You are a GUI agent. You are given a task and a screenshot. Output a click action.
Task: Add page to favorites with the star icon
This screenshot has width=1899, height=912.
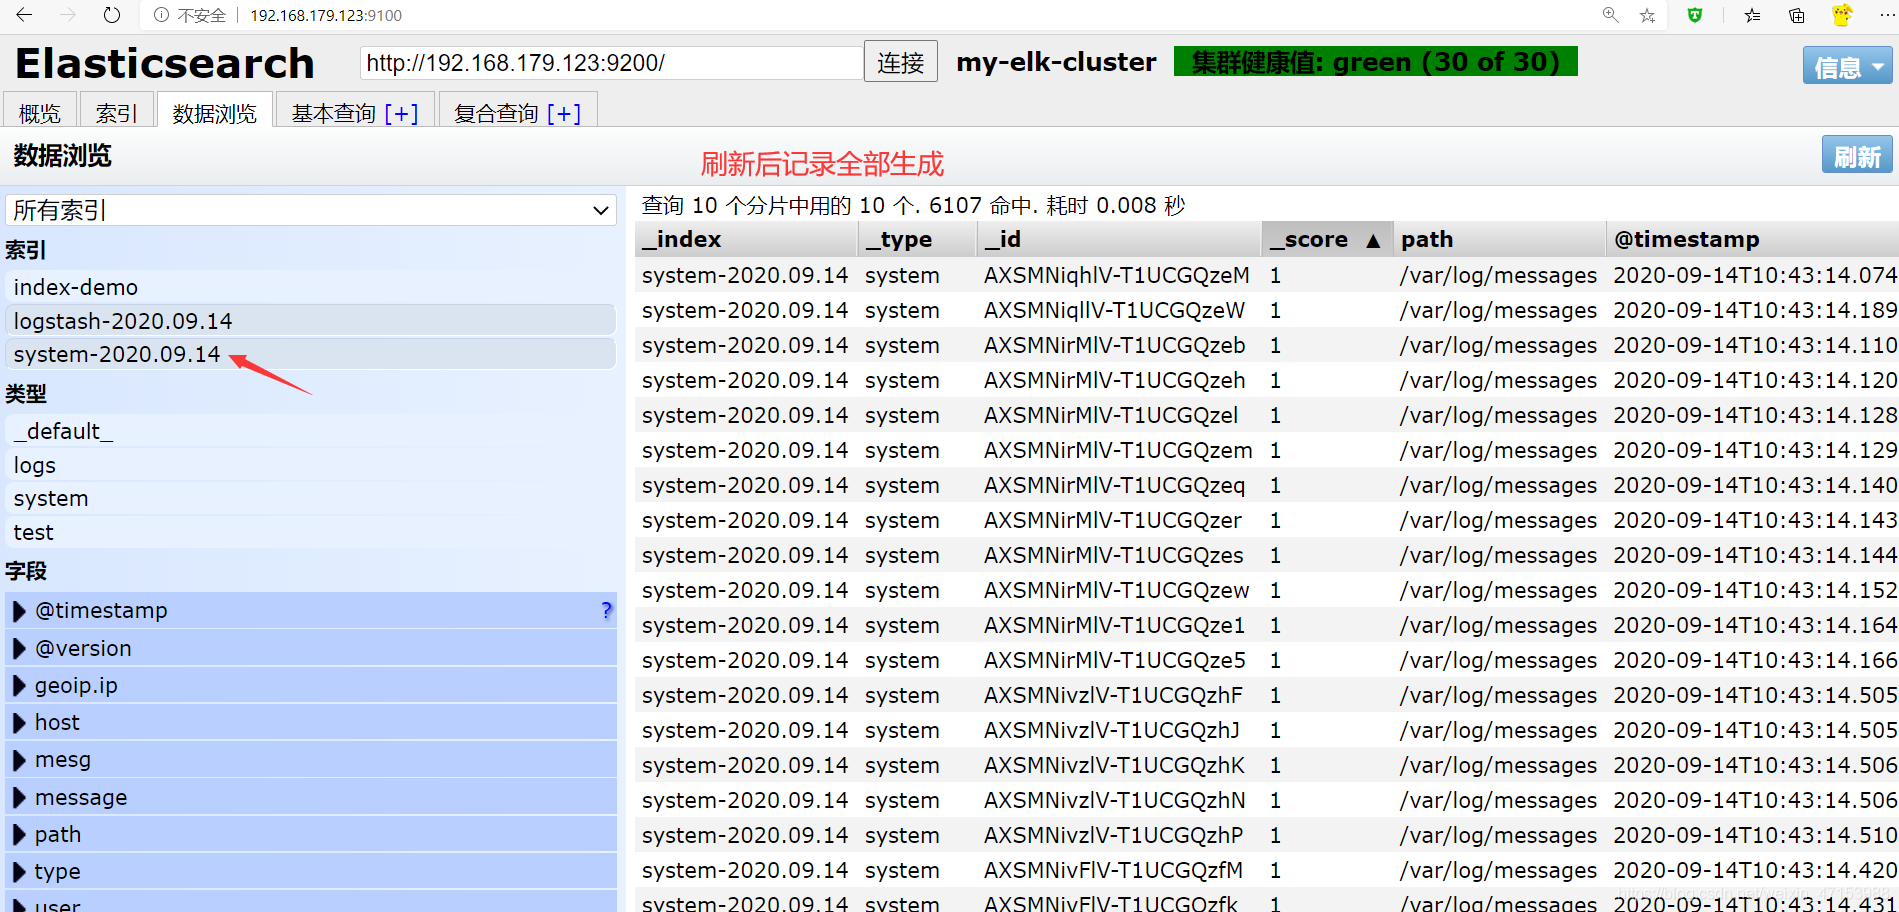[x=1647, y=15]
